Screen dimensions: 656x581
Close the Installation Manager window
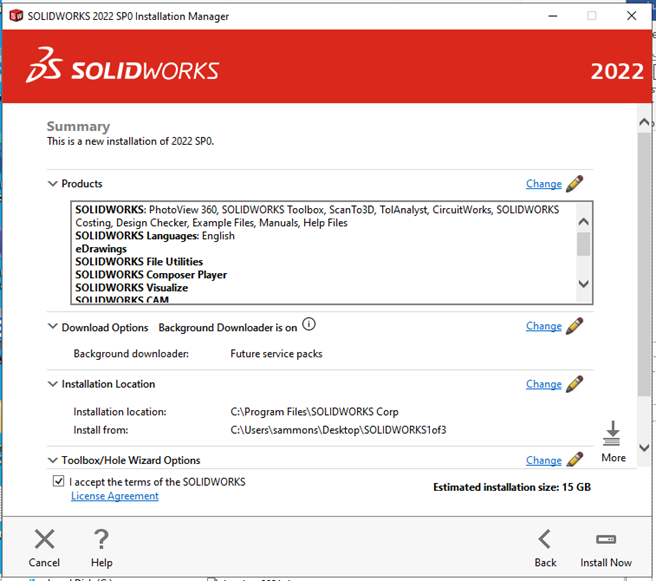point(631,16)
